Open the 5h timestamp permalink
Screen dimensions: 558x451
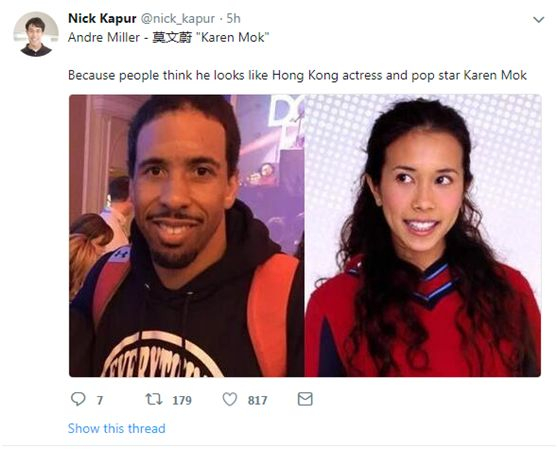point(233,19)
